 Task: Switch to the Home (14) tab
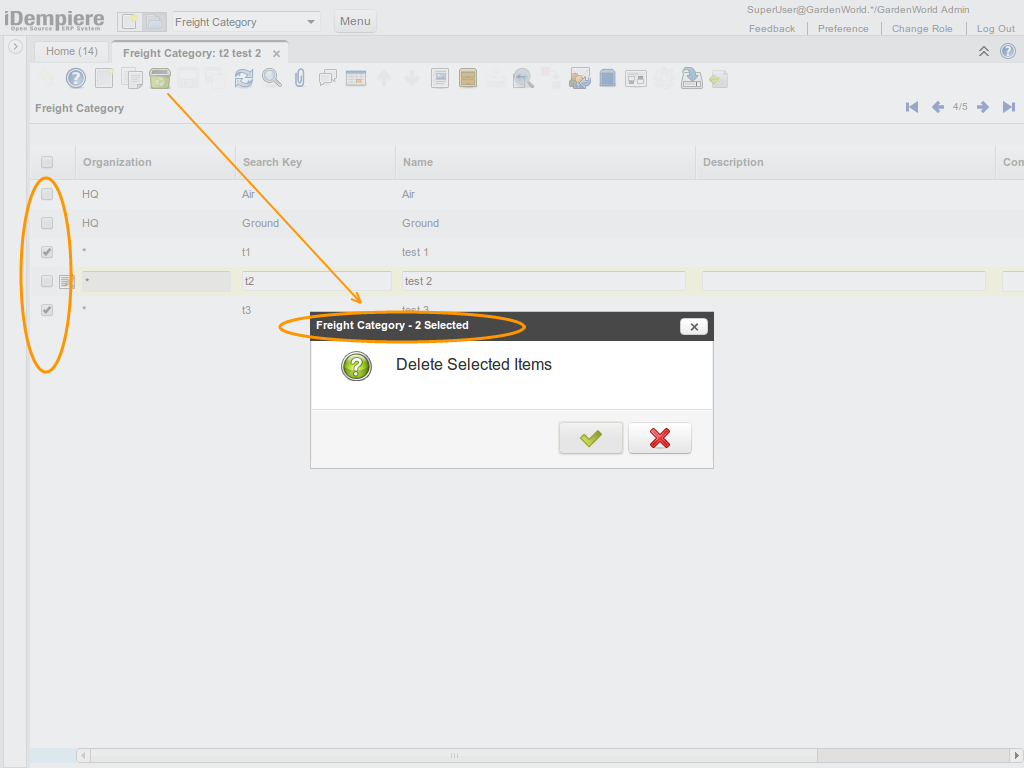point(72,51)
